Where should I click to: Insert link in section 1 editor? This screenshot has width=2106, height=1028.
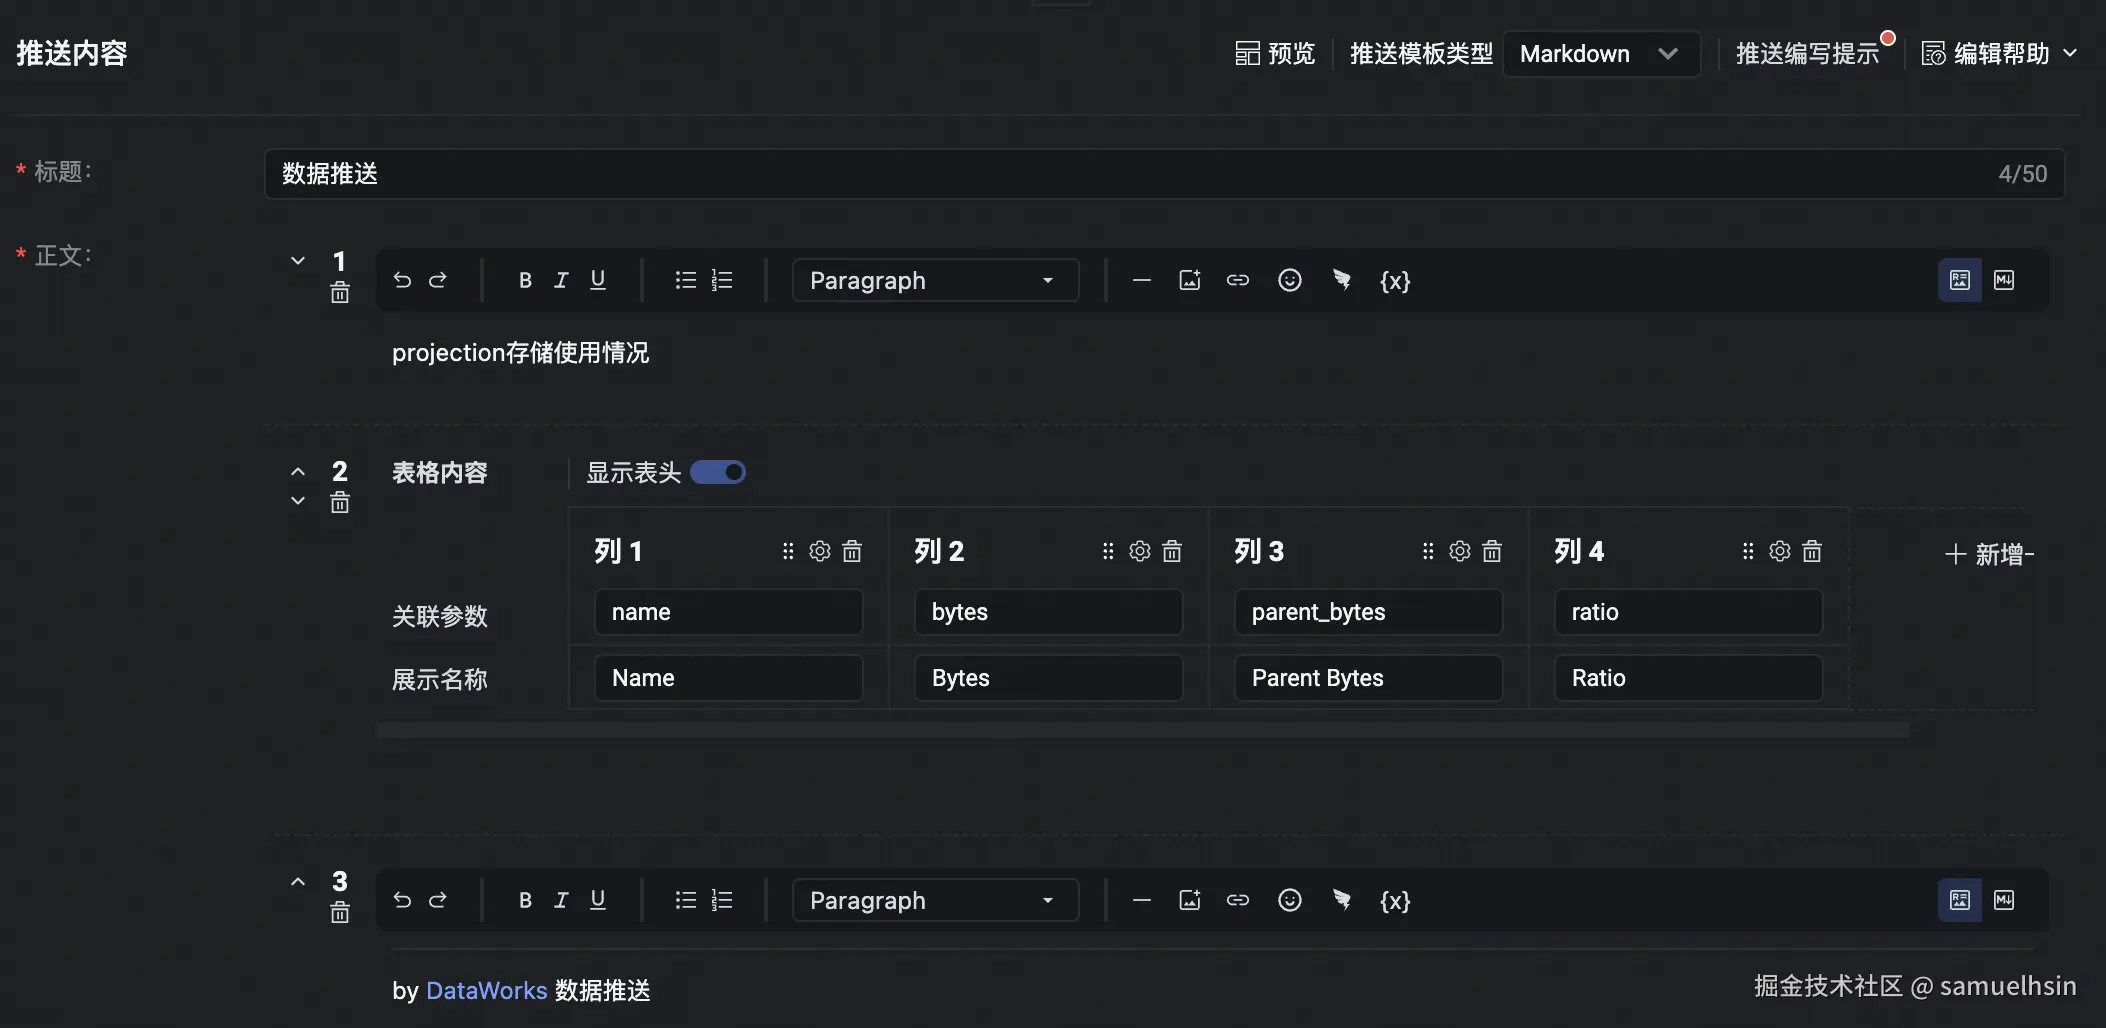(1238, 280)
